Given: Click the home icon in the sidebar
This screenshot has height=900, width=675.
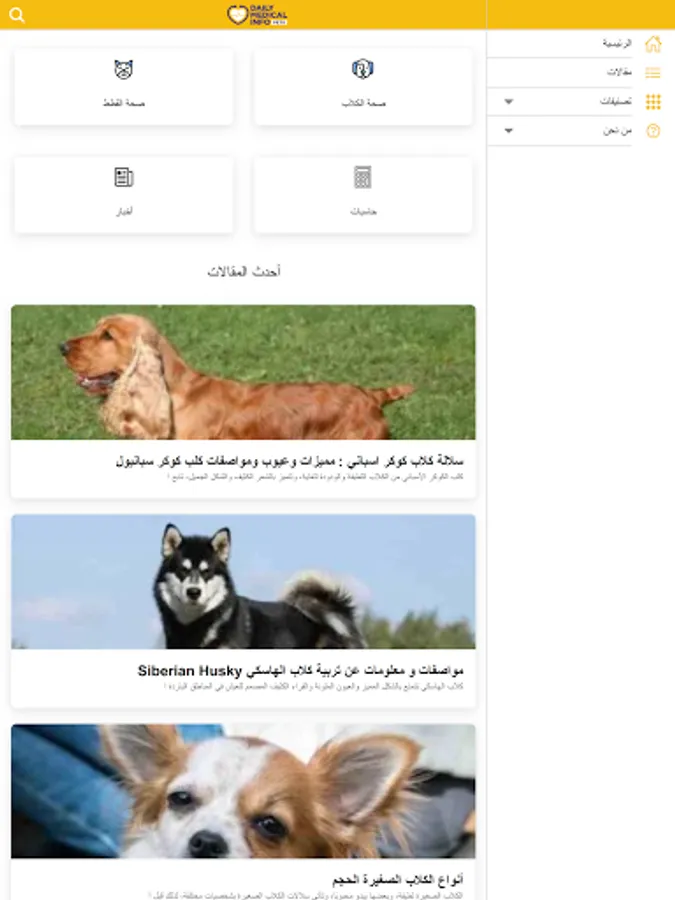Looking at the screenshot, I should [x=653, y=44].
